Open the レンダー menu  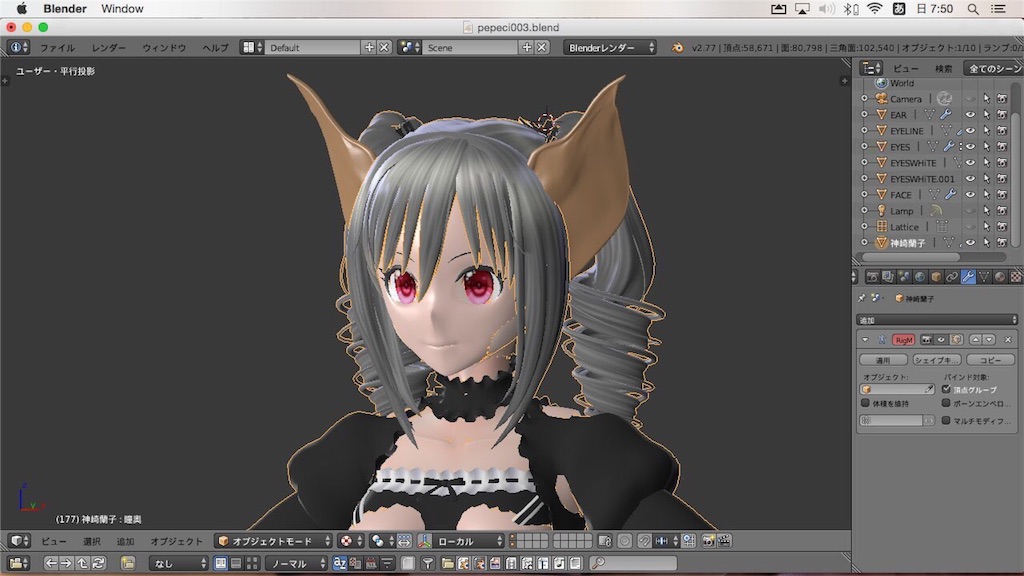(111, 46)
